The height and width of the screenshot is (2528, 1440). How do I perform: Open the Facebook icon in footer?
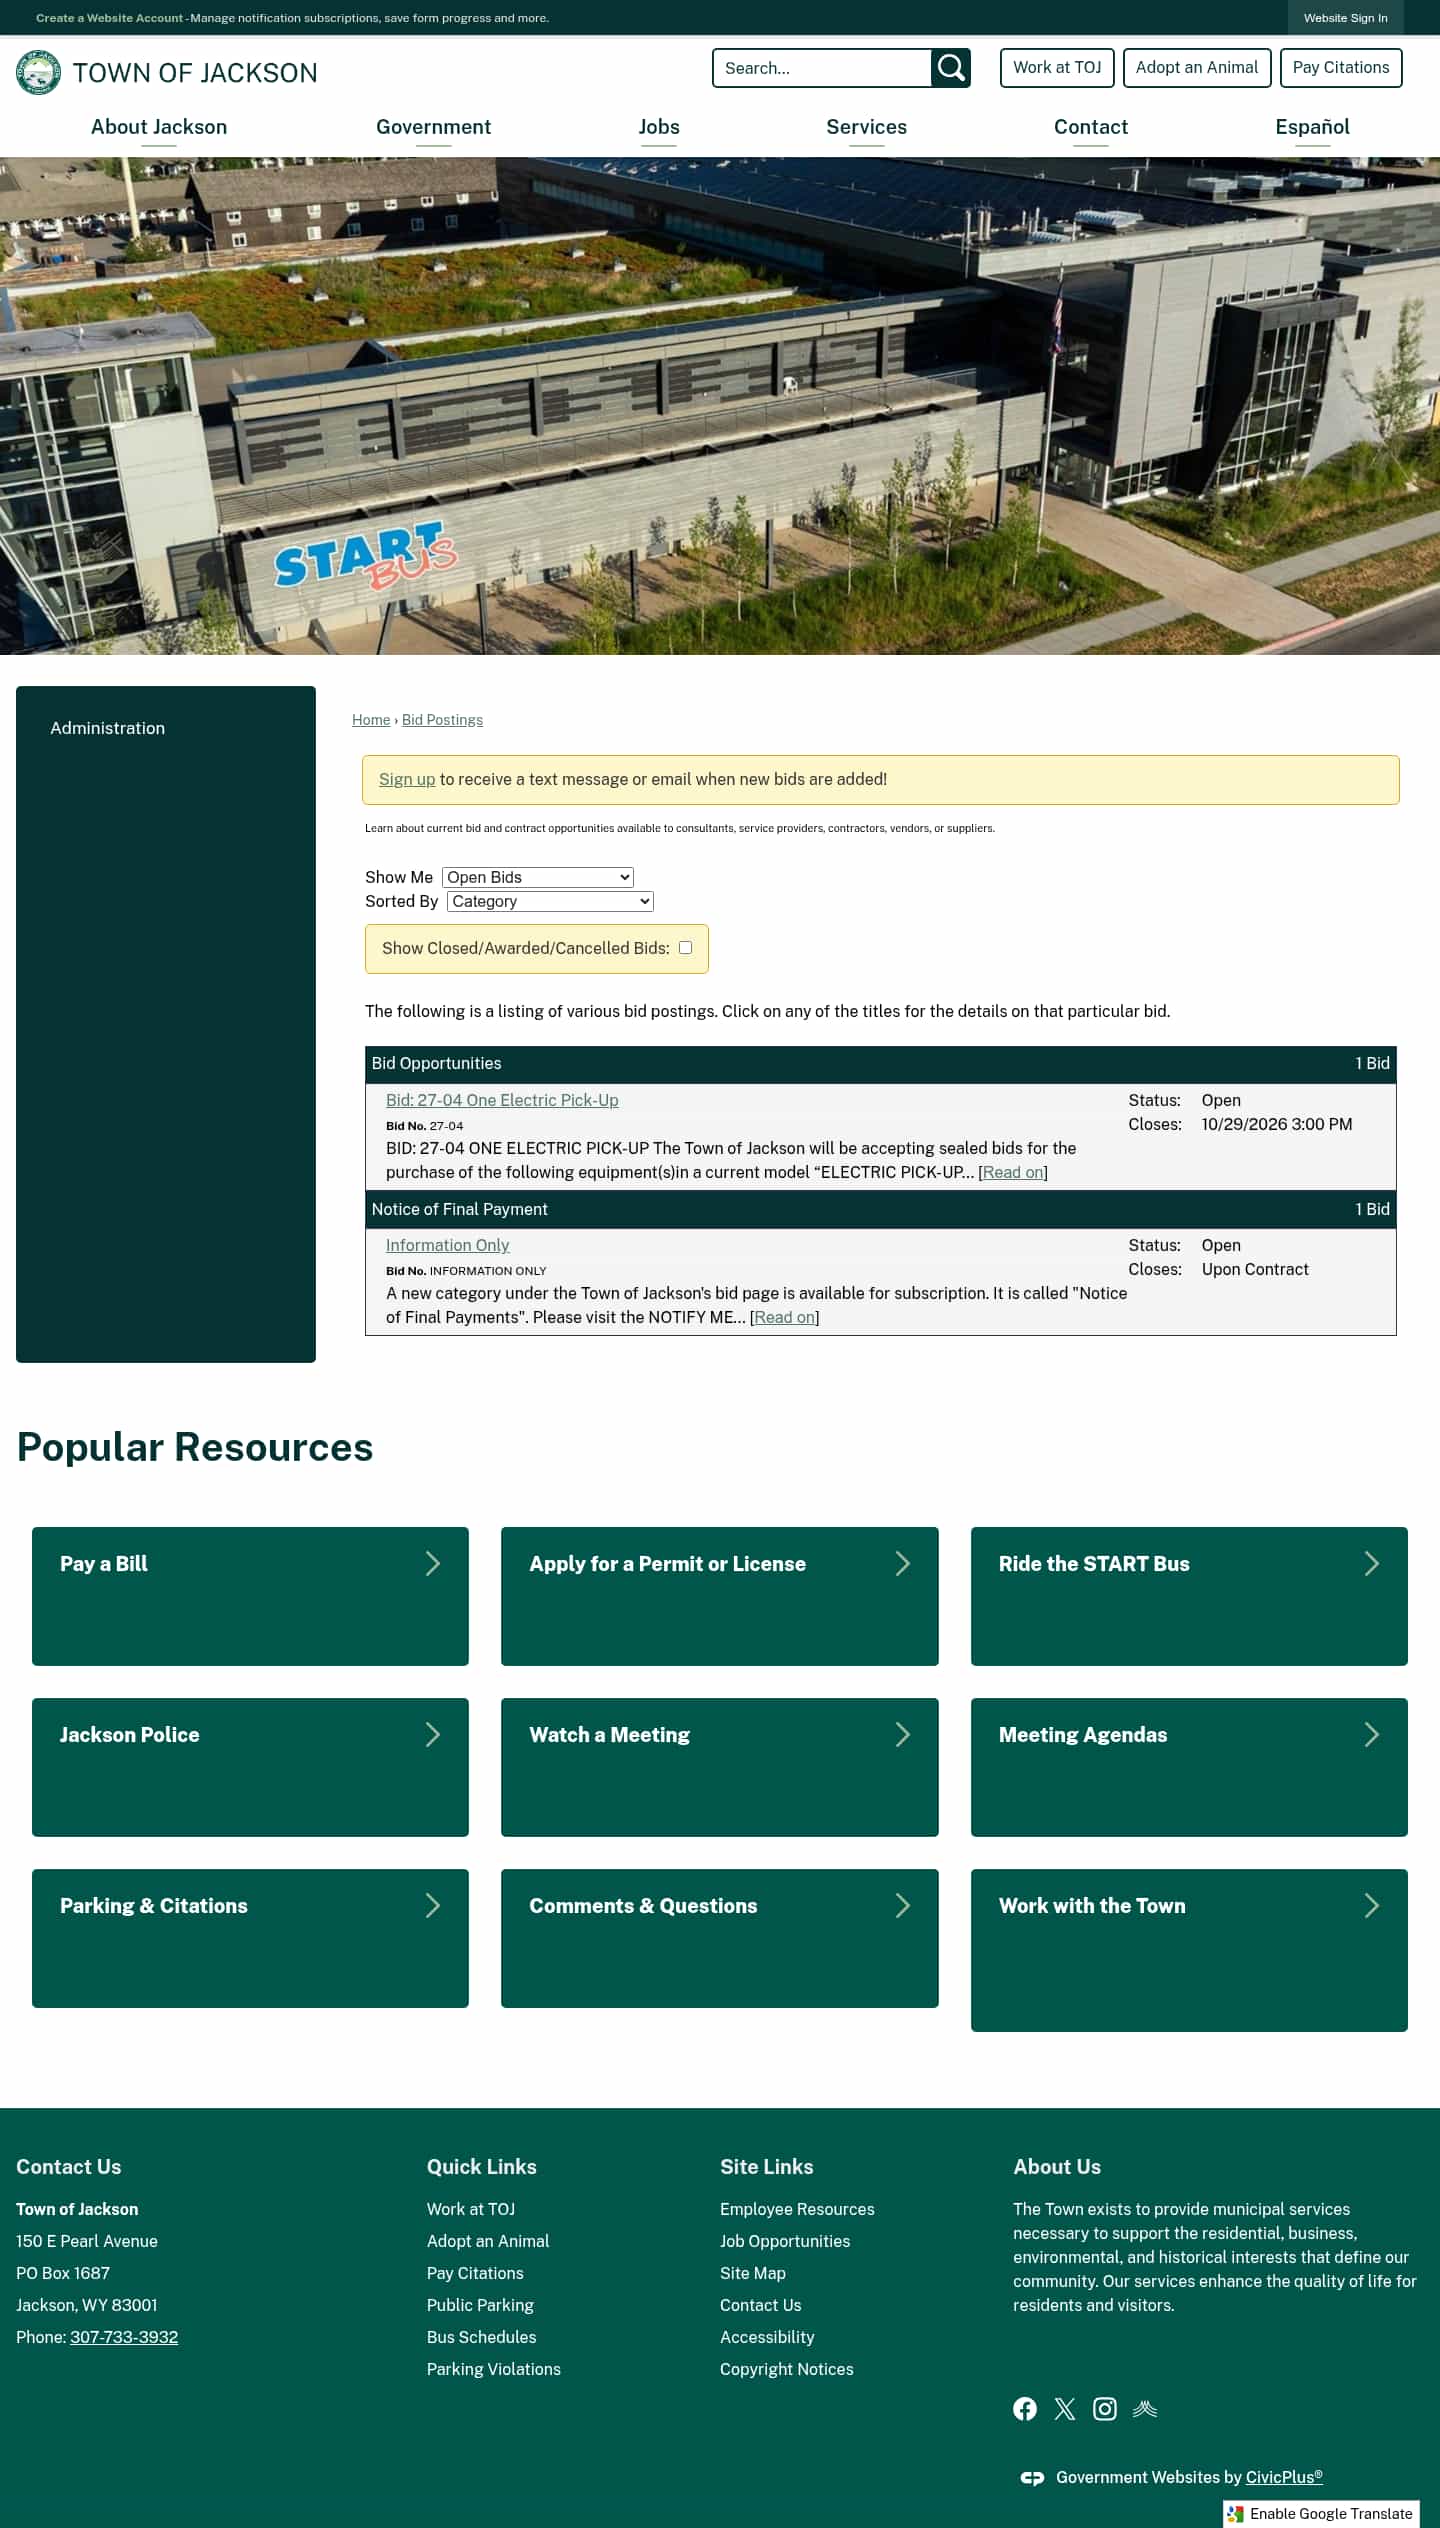(x=1025, y=2409)
